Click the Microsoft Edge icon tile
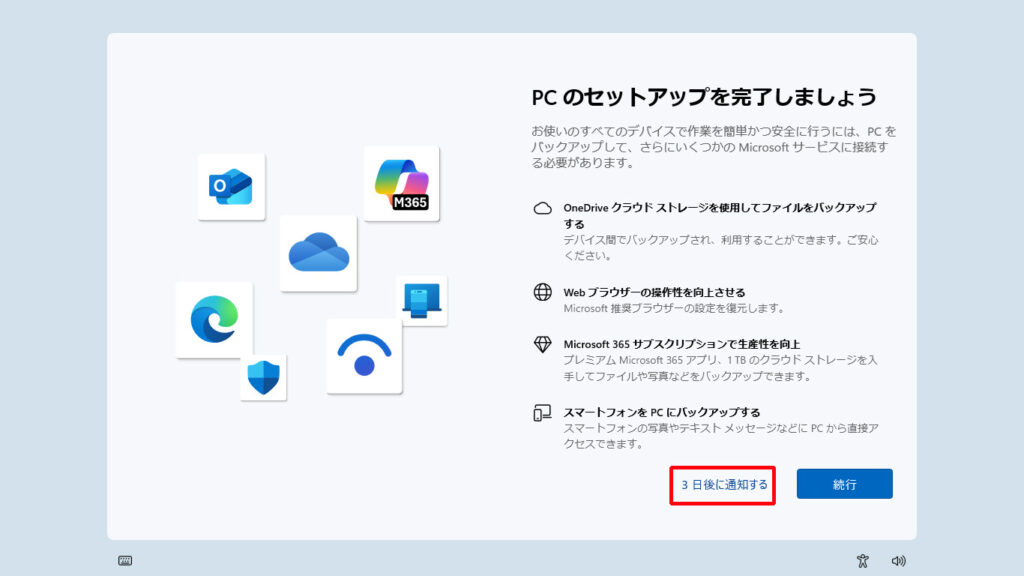1024x576 pixels. point(214,319)
